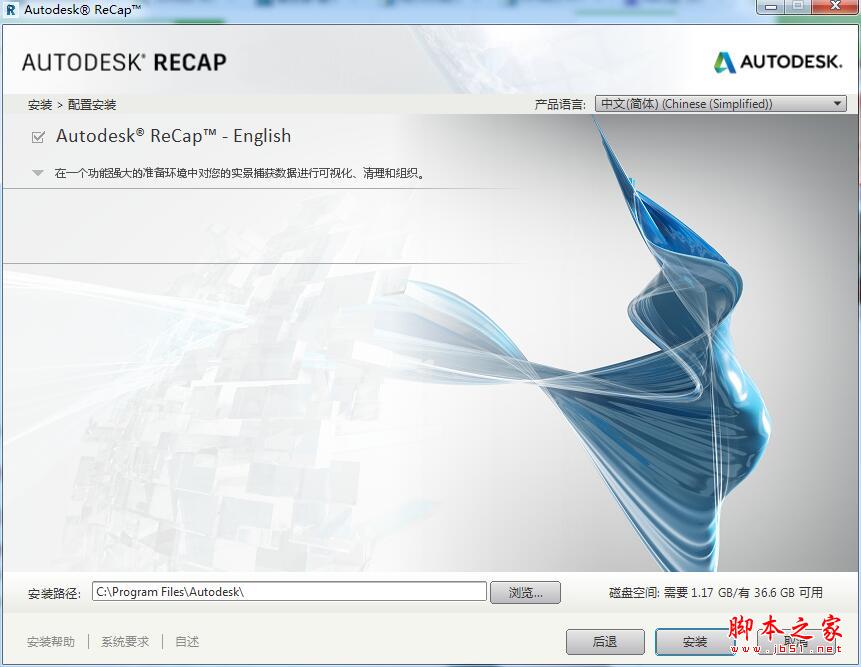Open the 自述 readme link
861x667 pixels.
187,641
